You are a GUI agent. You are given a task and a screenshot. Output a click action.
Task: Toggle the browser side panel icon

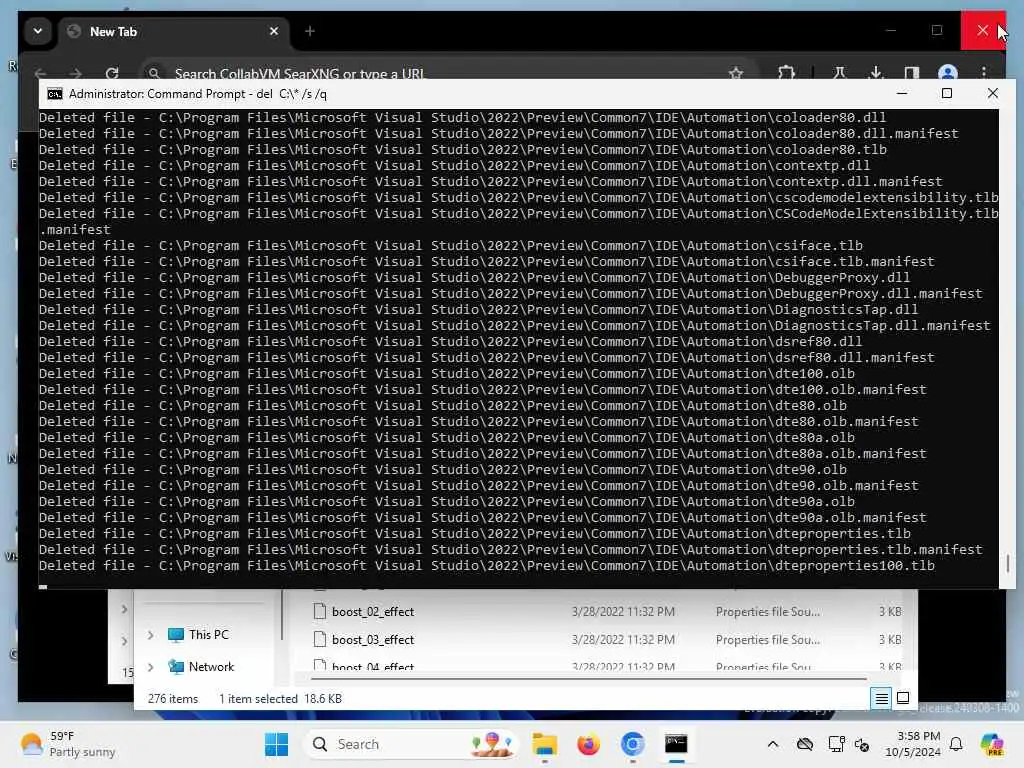pyautogui.click(x=912, y=73)
